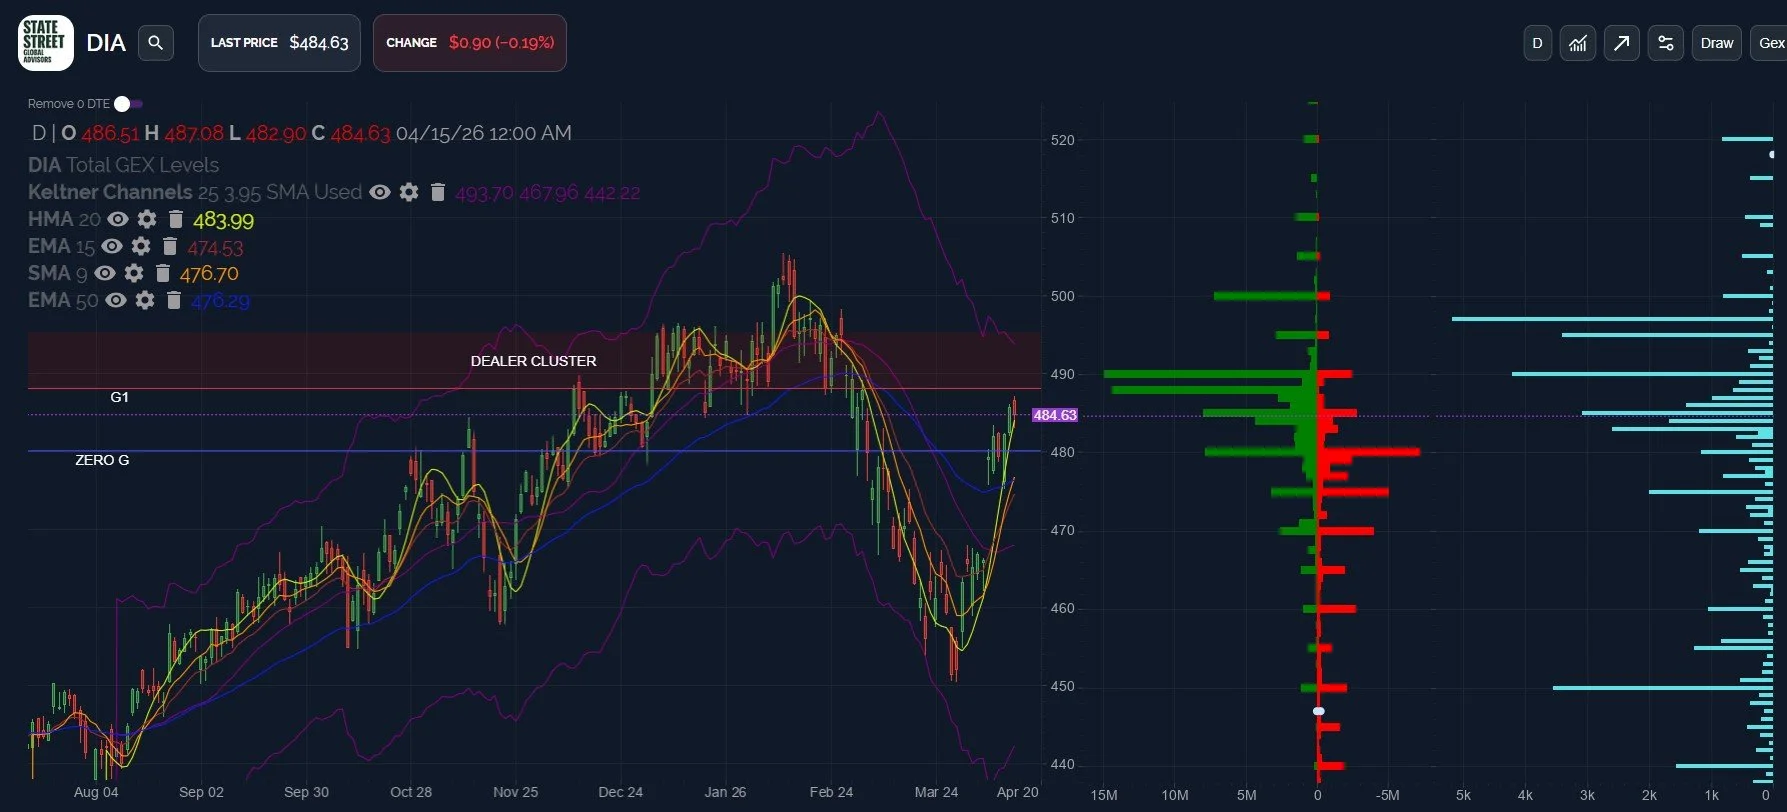Open HMA 20 settings gear
1787x812 pixels.
[147, 219]
